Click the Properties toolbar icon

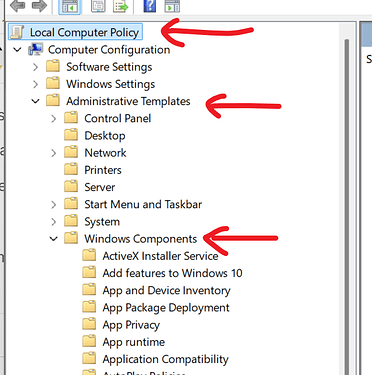pyautogui.click(x=98, y=6)
